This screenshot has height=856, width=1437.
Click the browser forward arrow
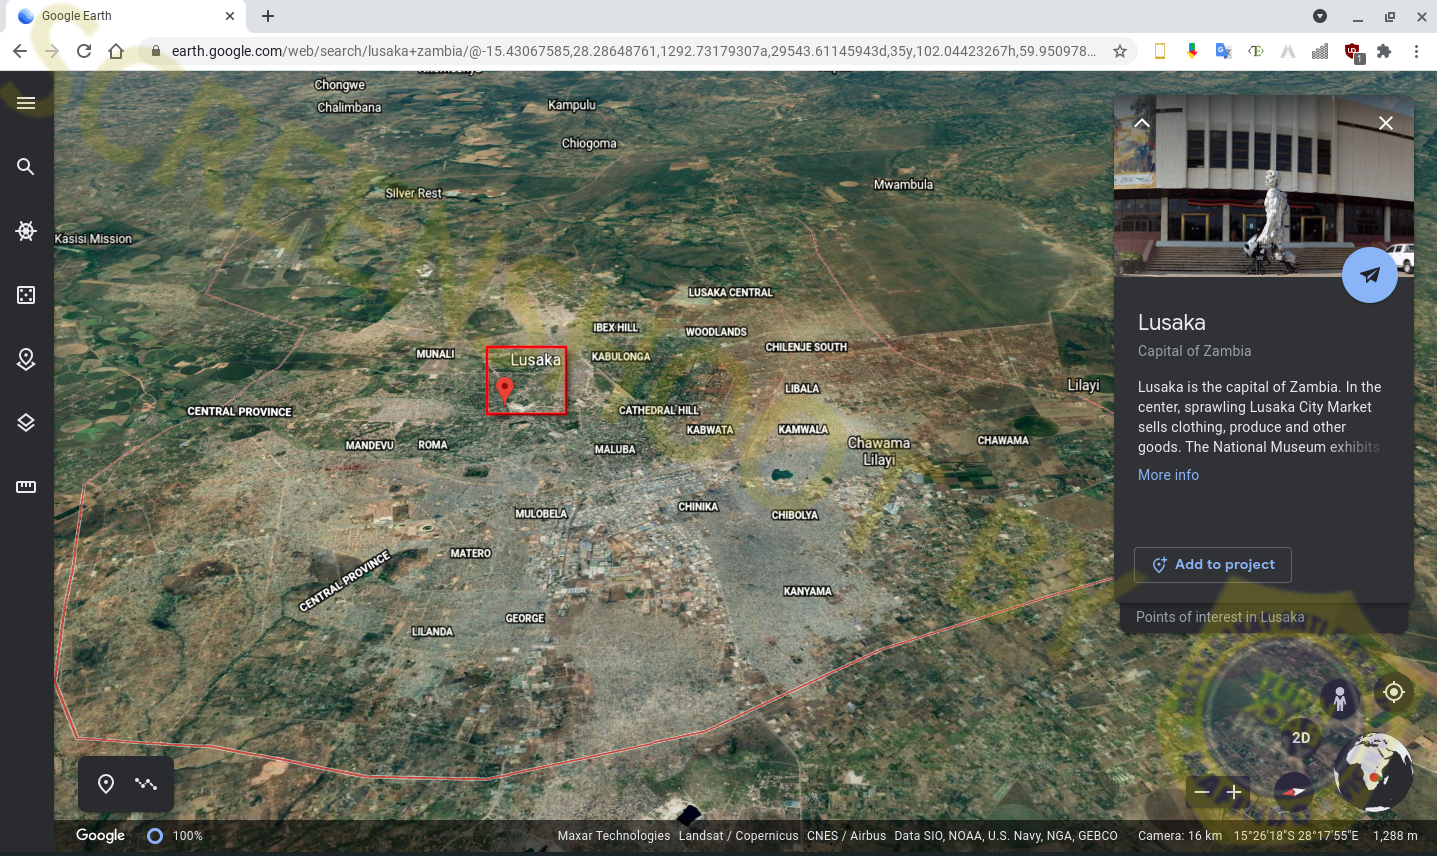[x=52, y=51]
